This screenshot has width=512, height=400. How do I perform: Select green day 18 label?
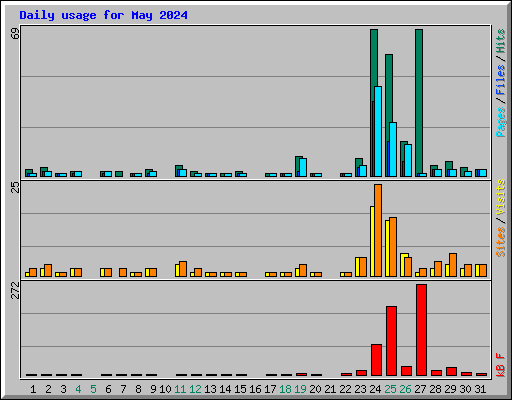[285, 389]
